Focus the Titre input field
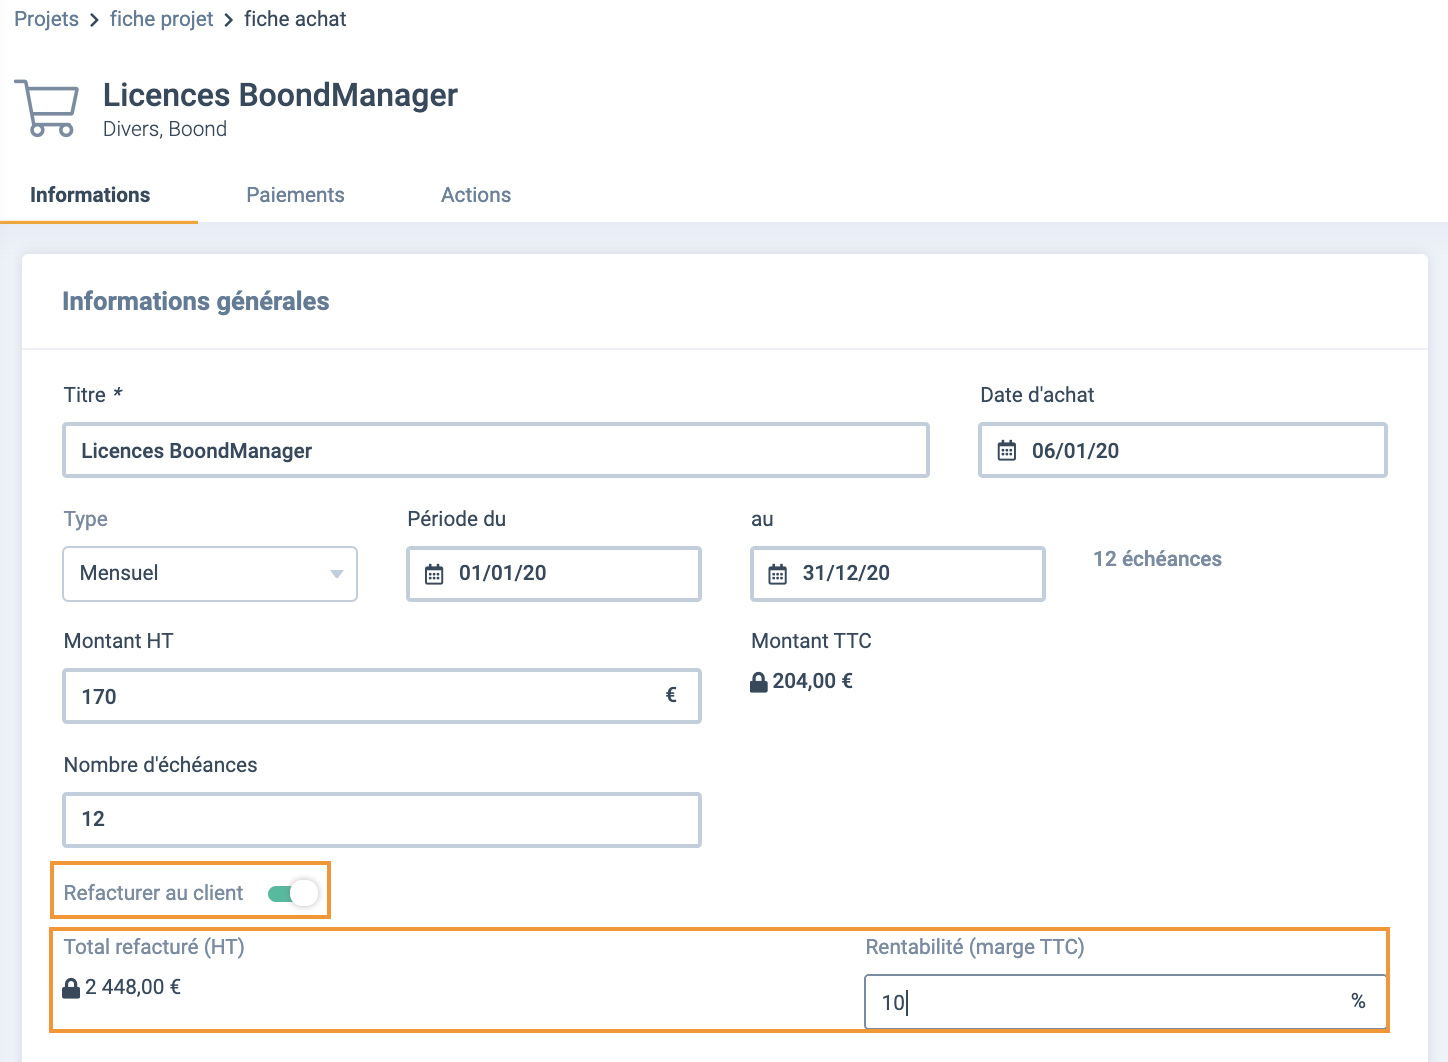The image size is (1448, 1062). [x=496, y=450]
